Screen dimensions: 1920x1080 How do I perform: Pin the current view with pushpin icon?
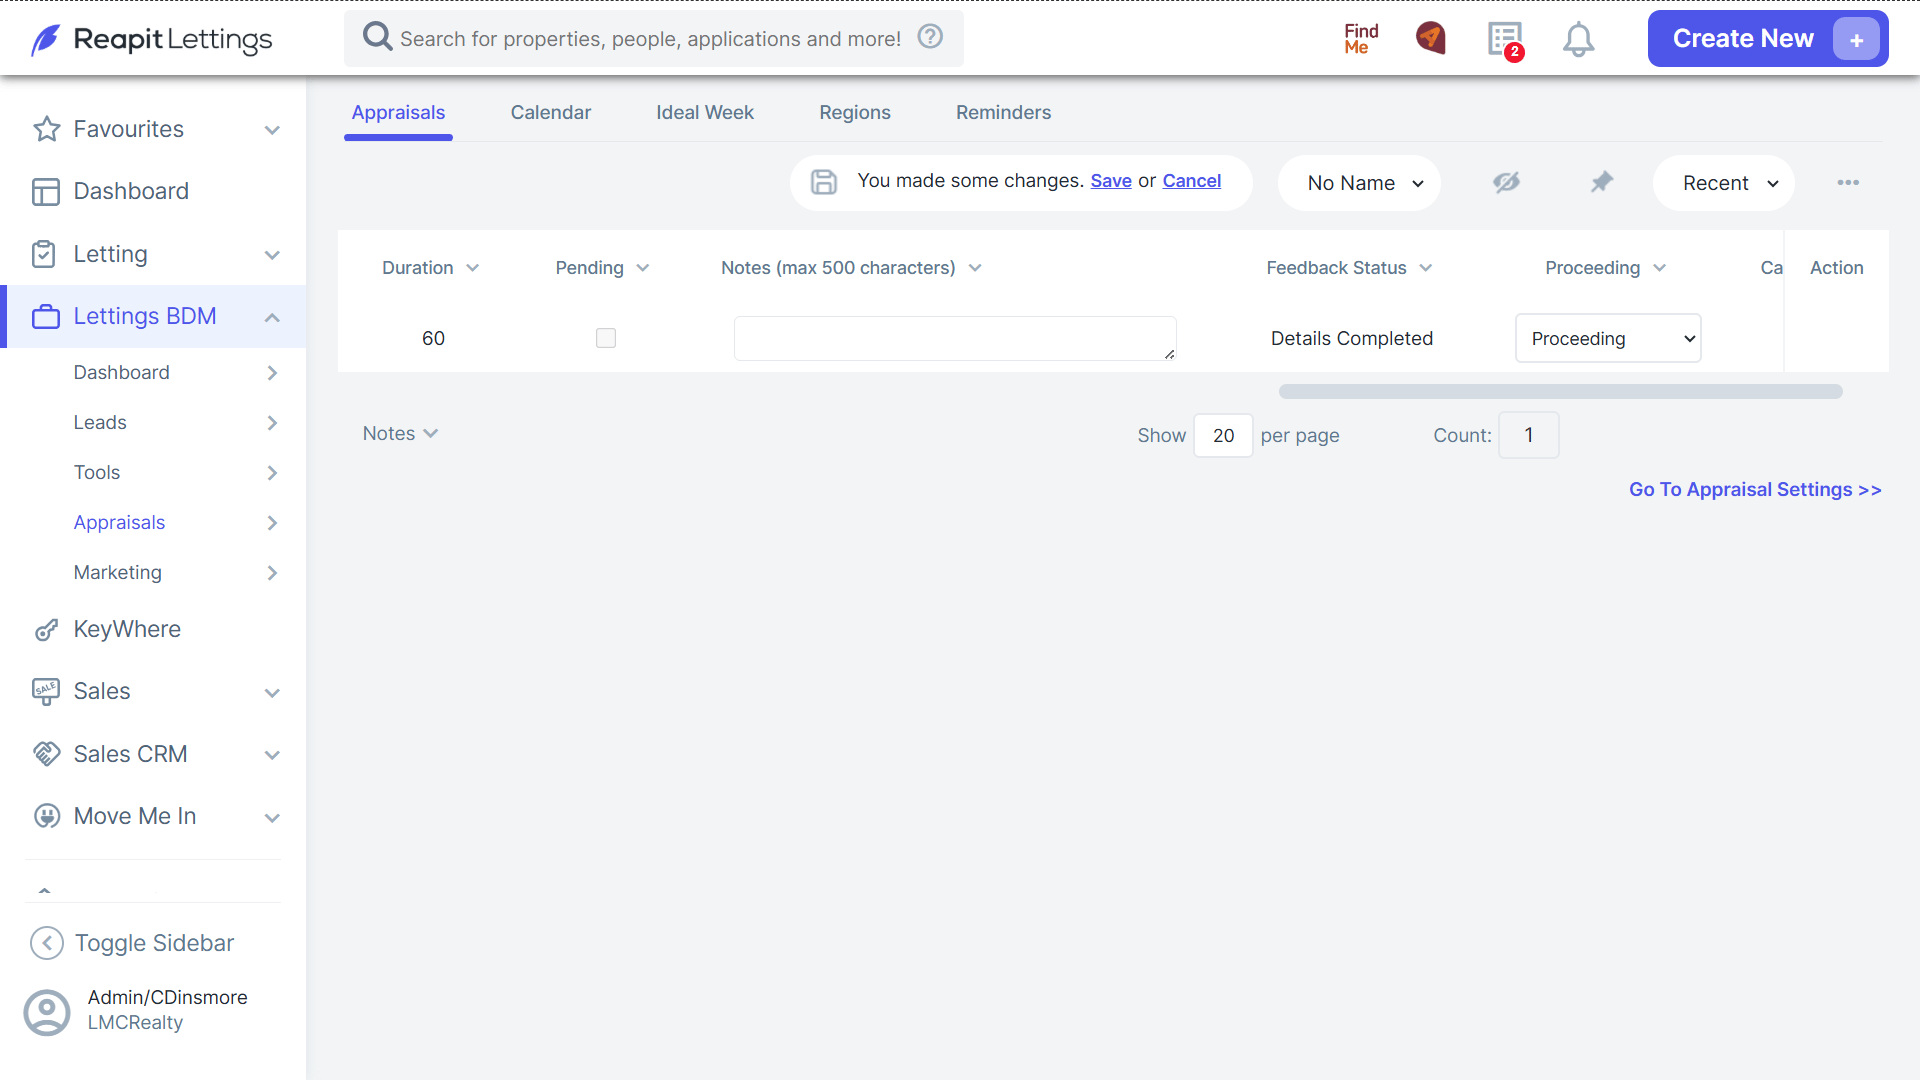(1602, 182)
